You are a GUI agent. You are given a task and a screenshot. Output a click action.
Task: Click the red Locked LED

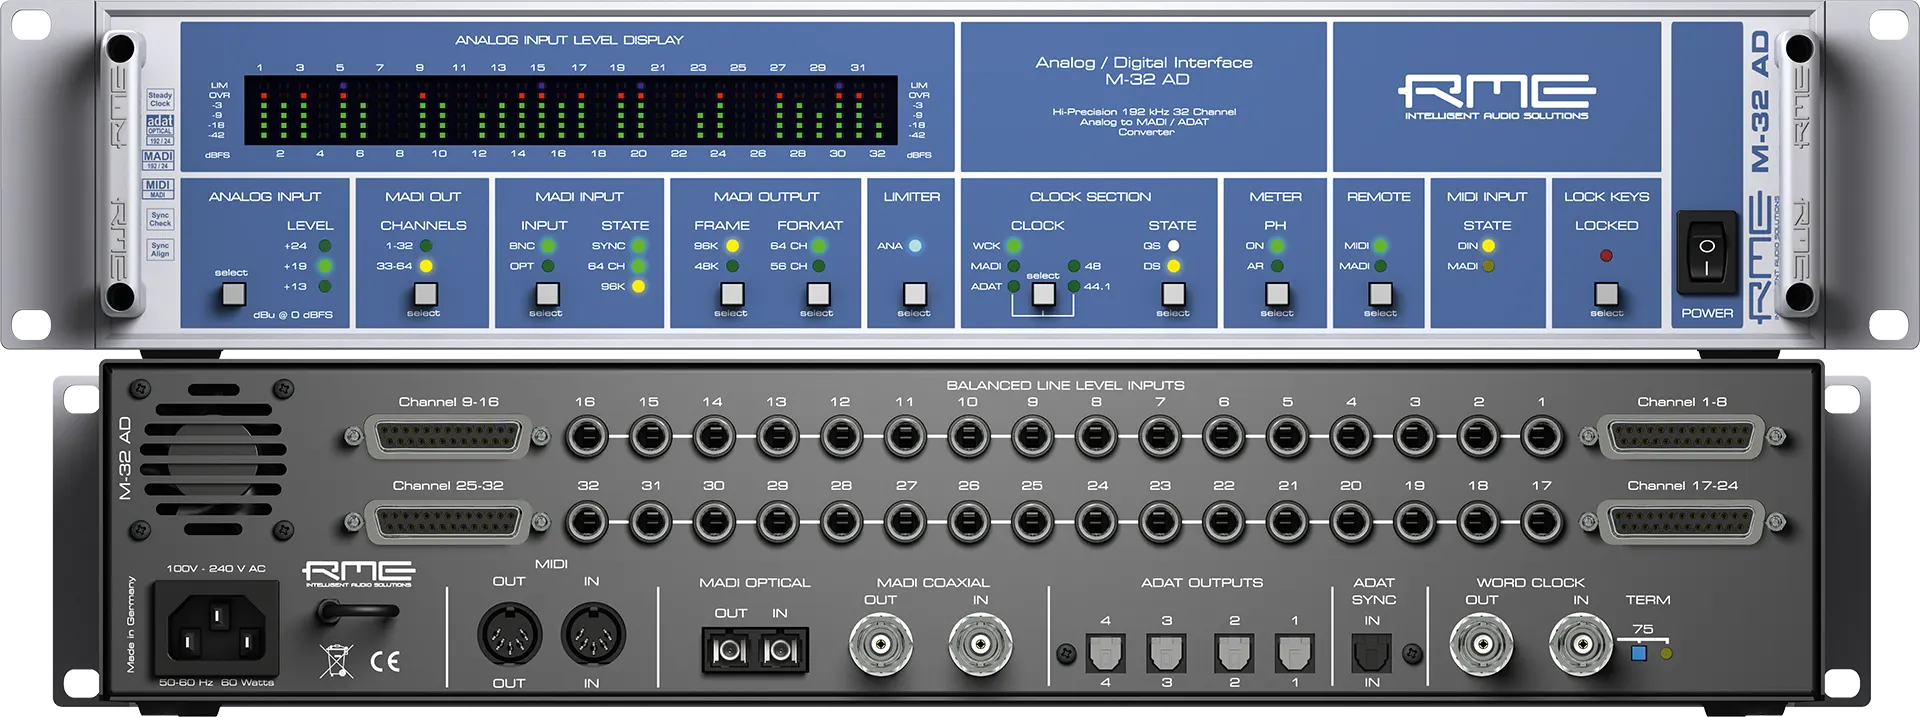[1606, 256]
